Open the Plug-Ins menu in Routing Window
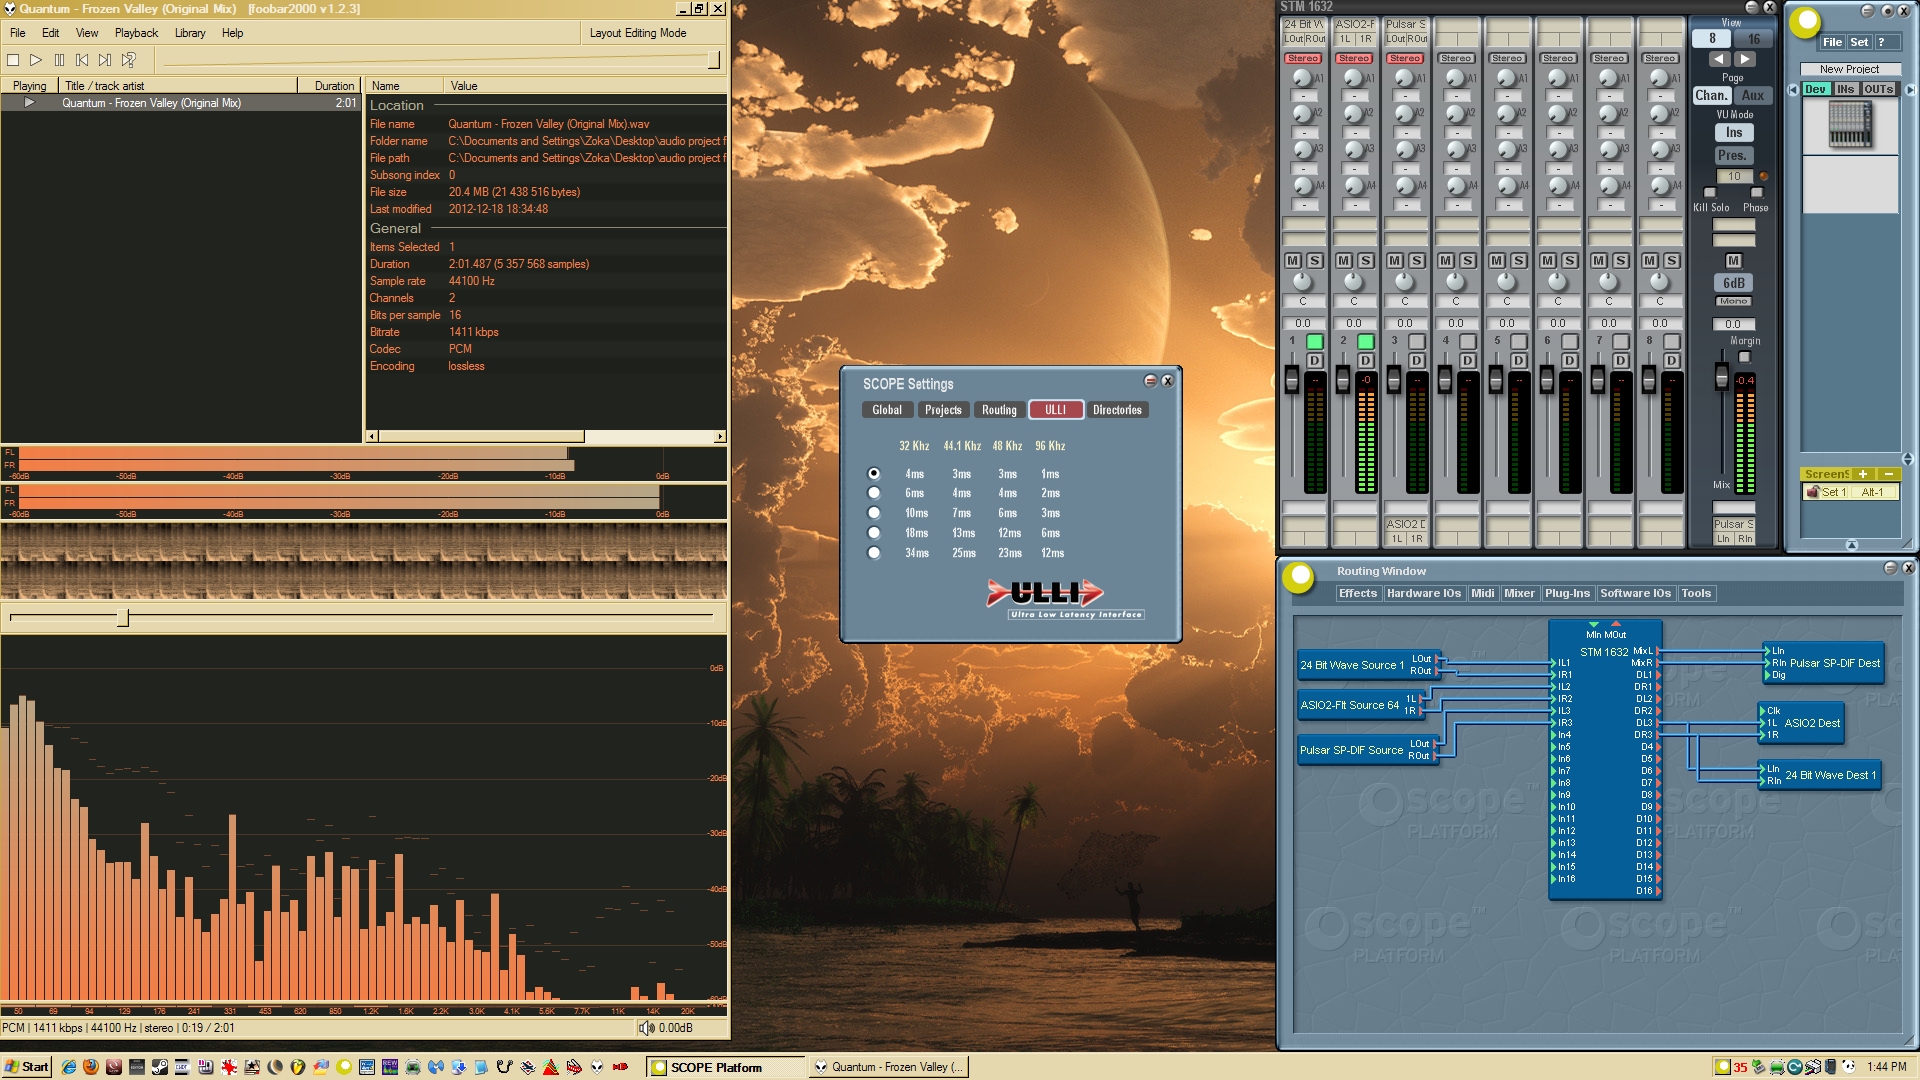Screen dimensions: 1920x1080 click(x=1567, y=593)
